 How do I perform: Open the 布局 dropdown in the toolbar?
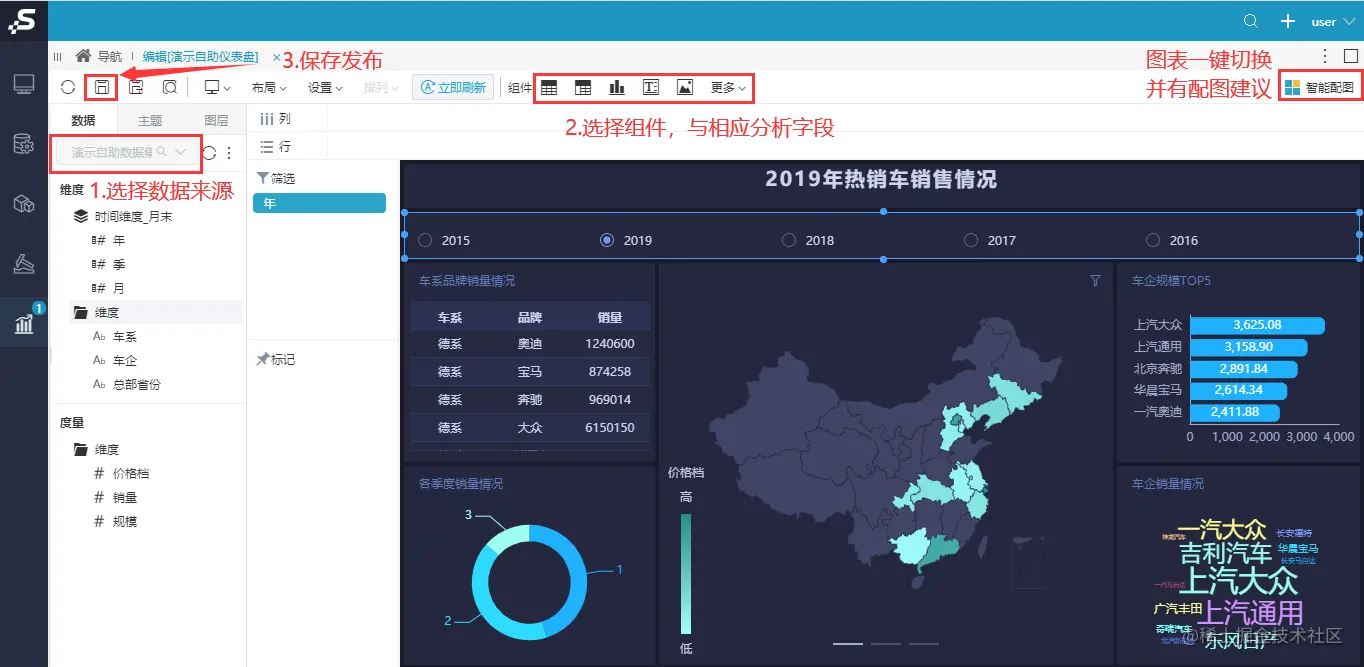[268, 87]
